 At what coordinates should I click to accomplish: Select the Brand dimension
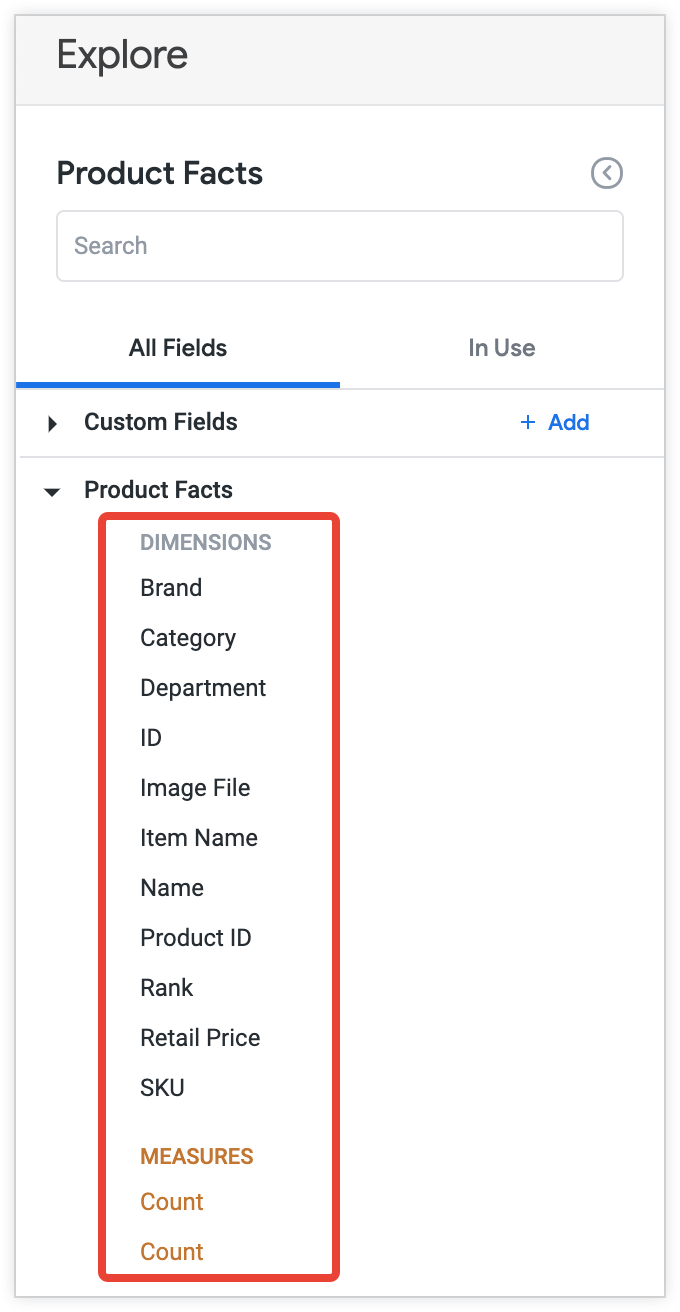click(170, 588)
